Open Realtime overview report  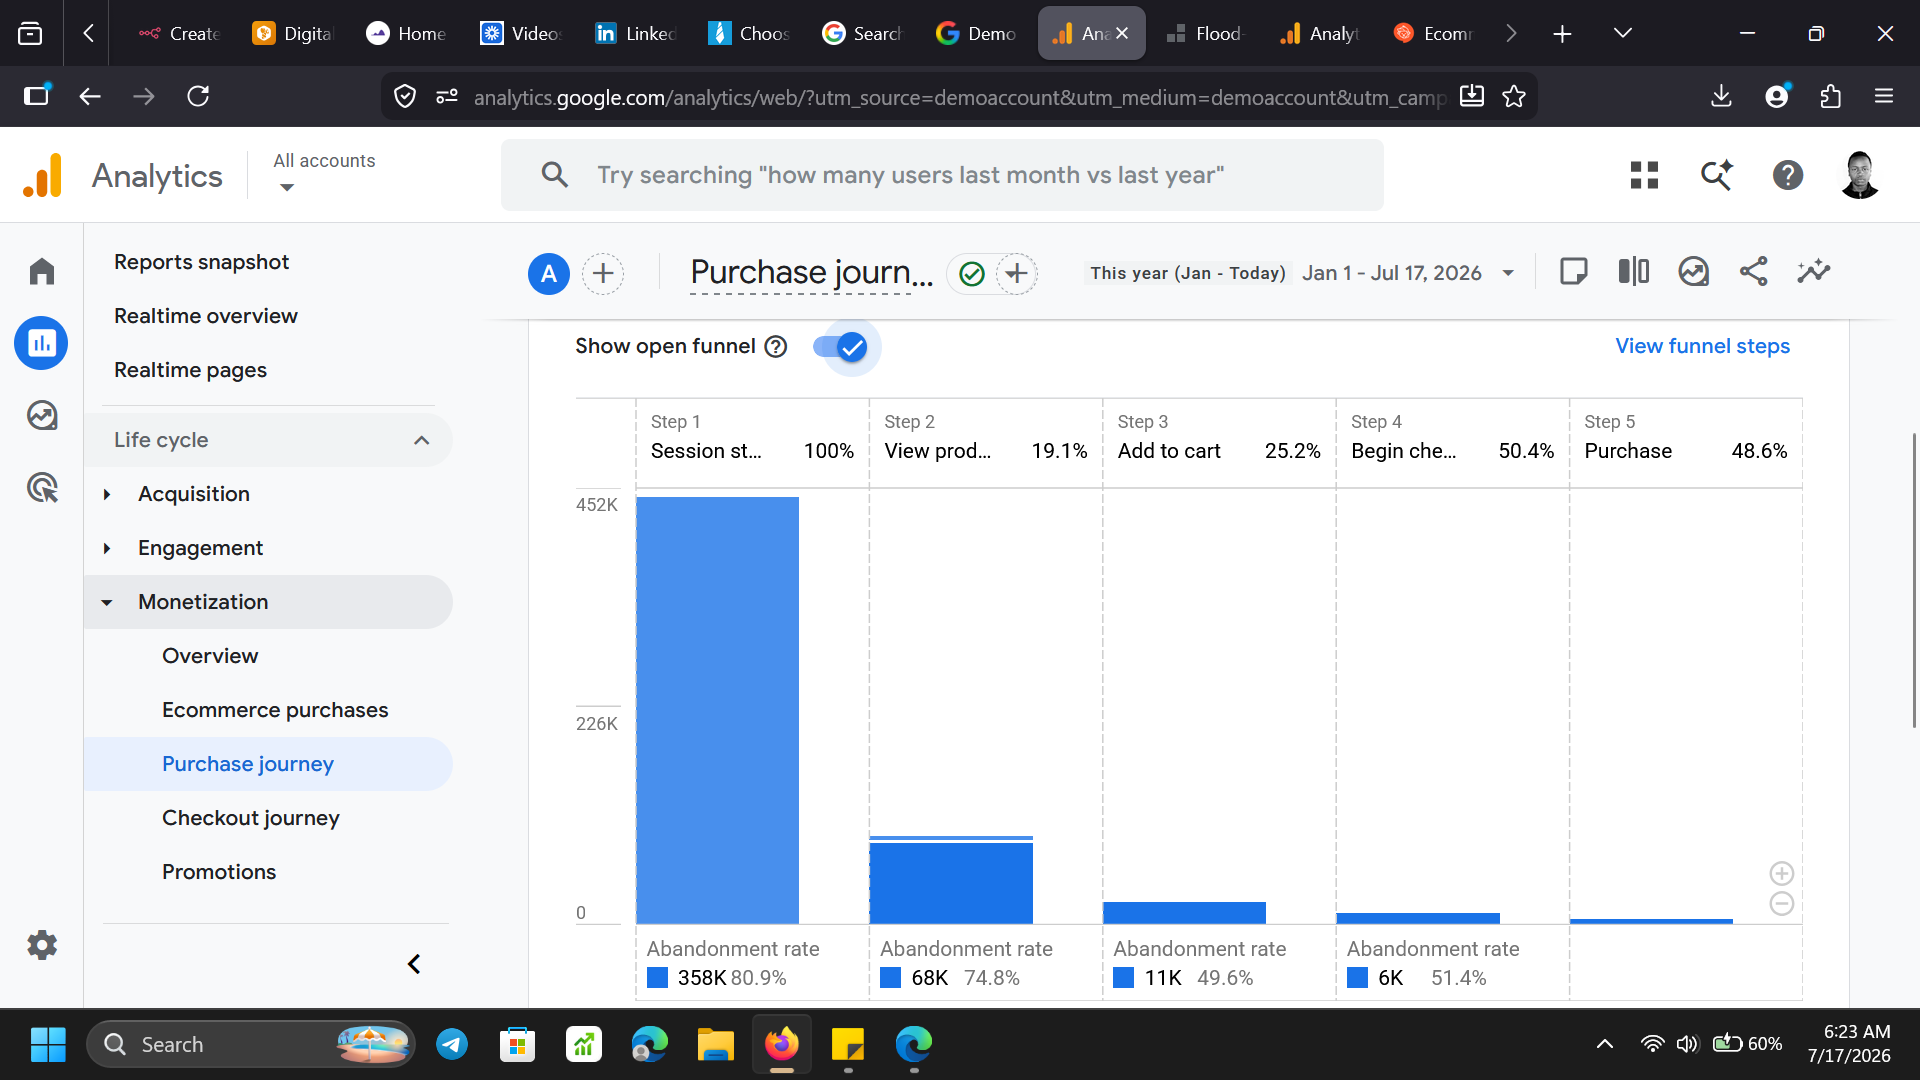pos(206,316)
